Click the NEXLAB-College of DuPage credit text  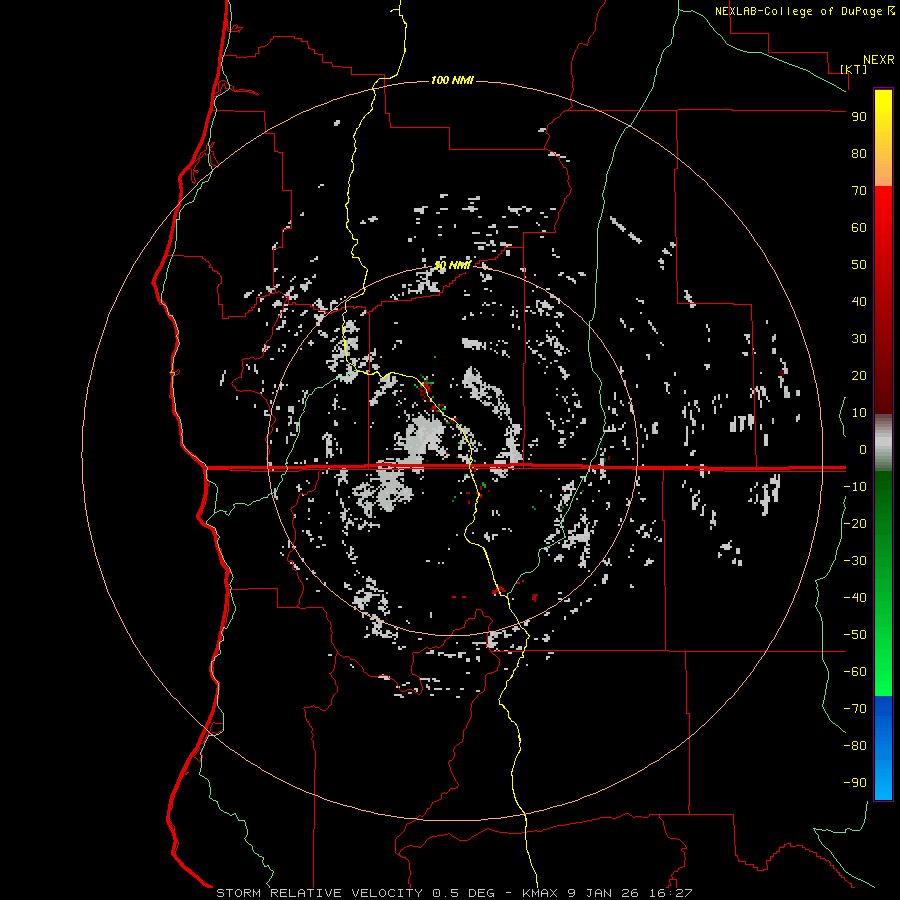[799, 11]
